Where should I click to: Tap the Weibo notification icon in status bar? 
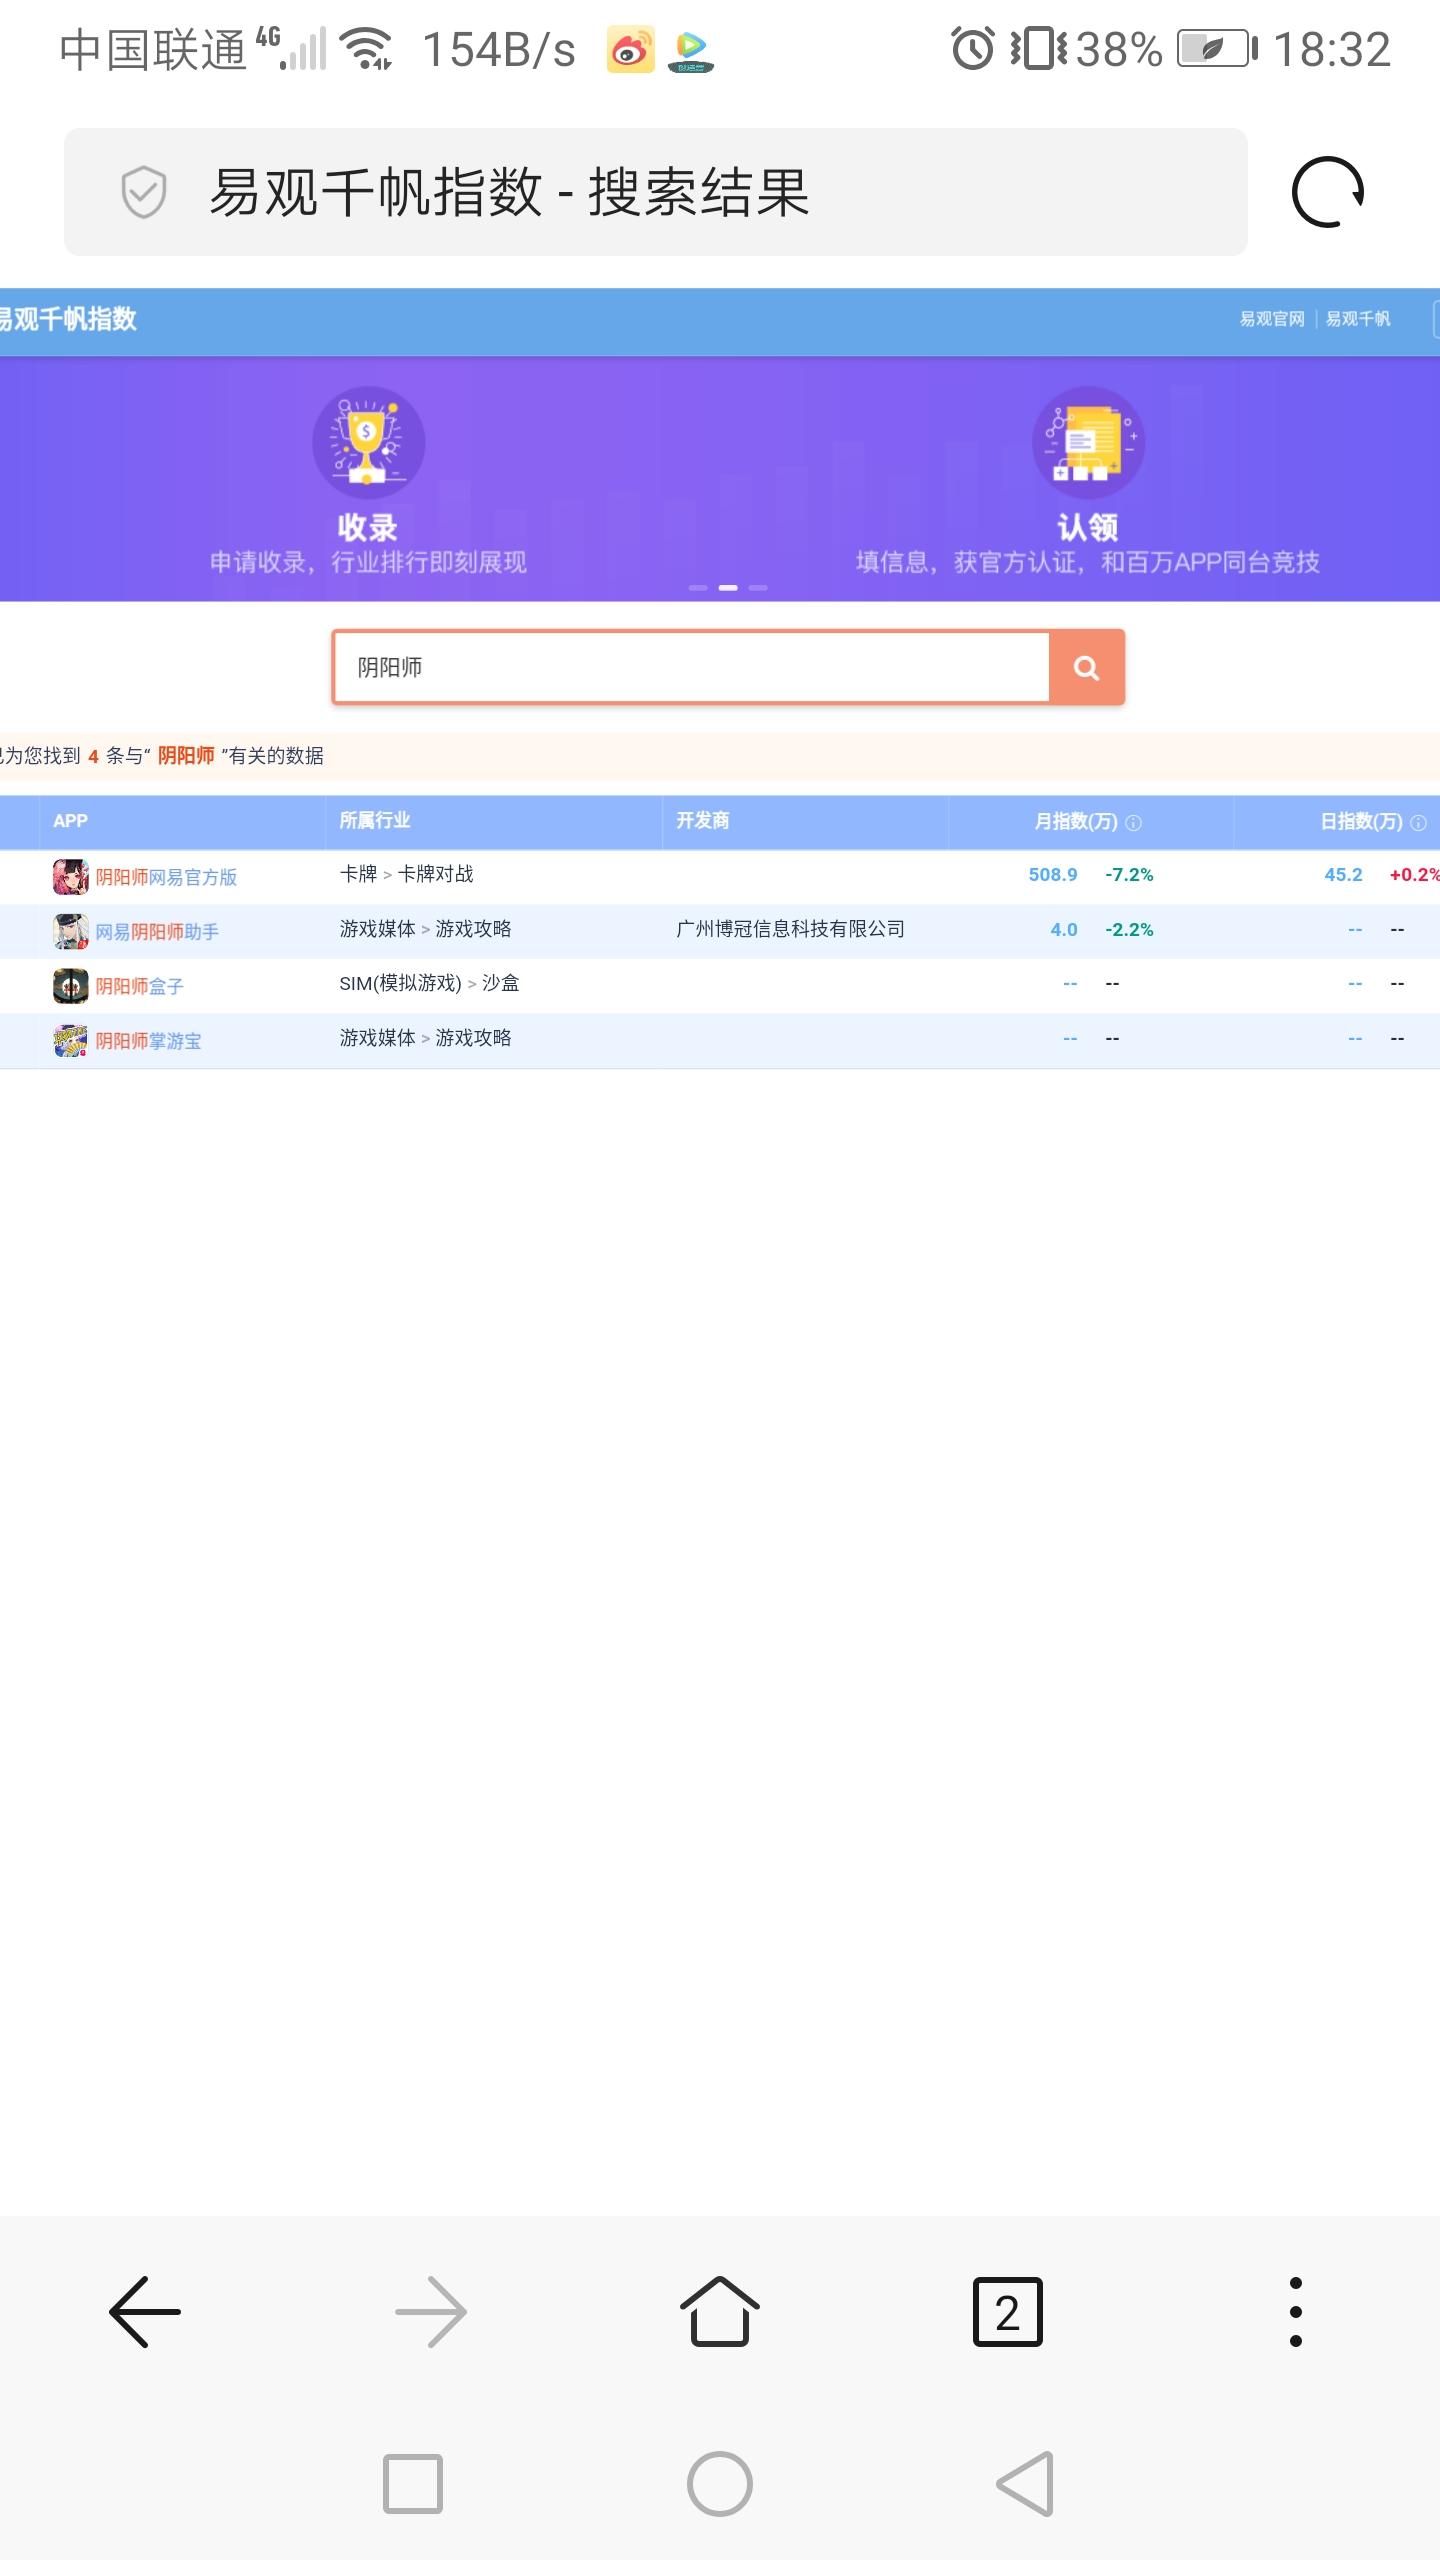coord(630,50)
